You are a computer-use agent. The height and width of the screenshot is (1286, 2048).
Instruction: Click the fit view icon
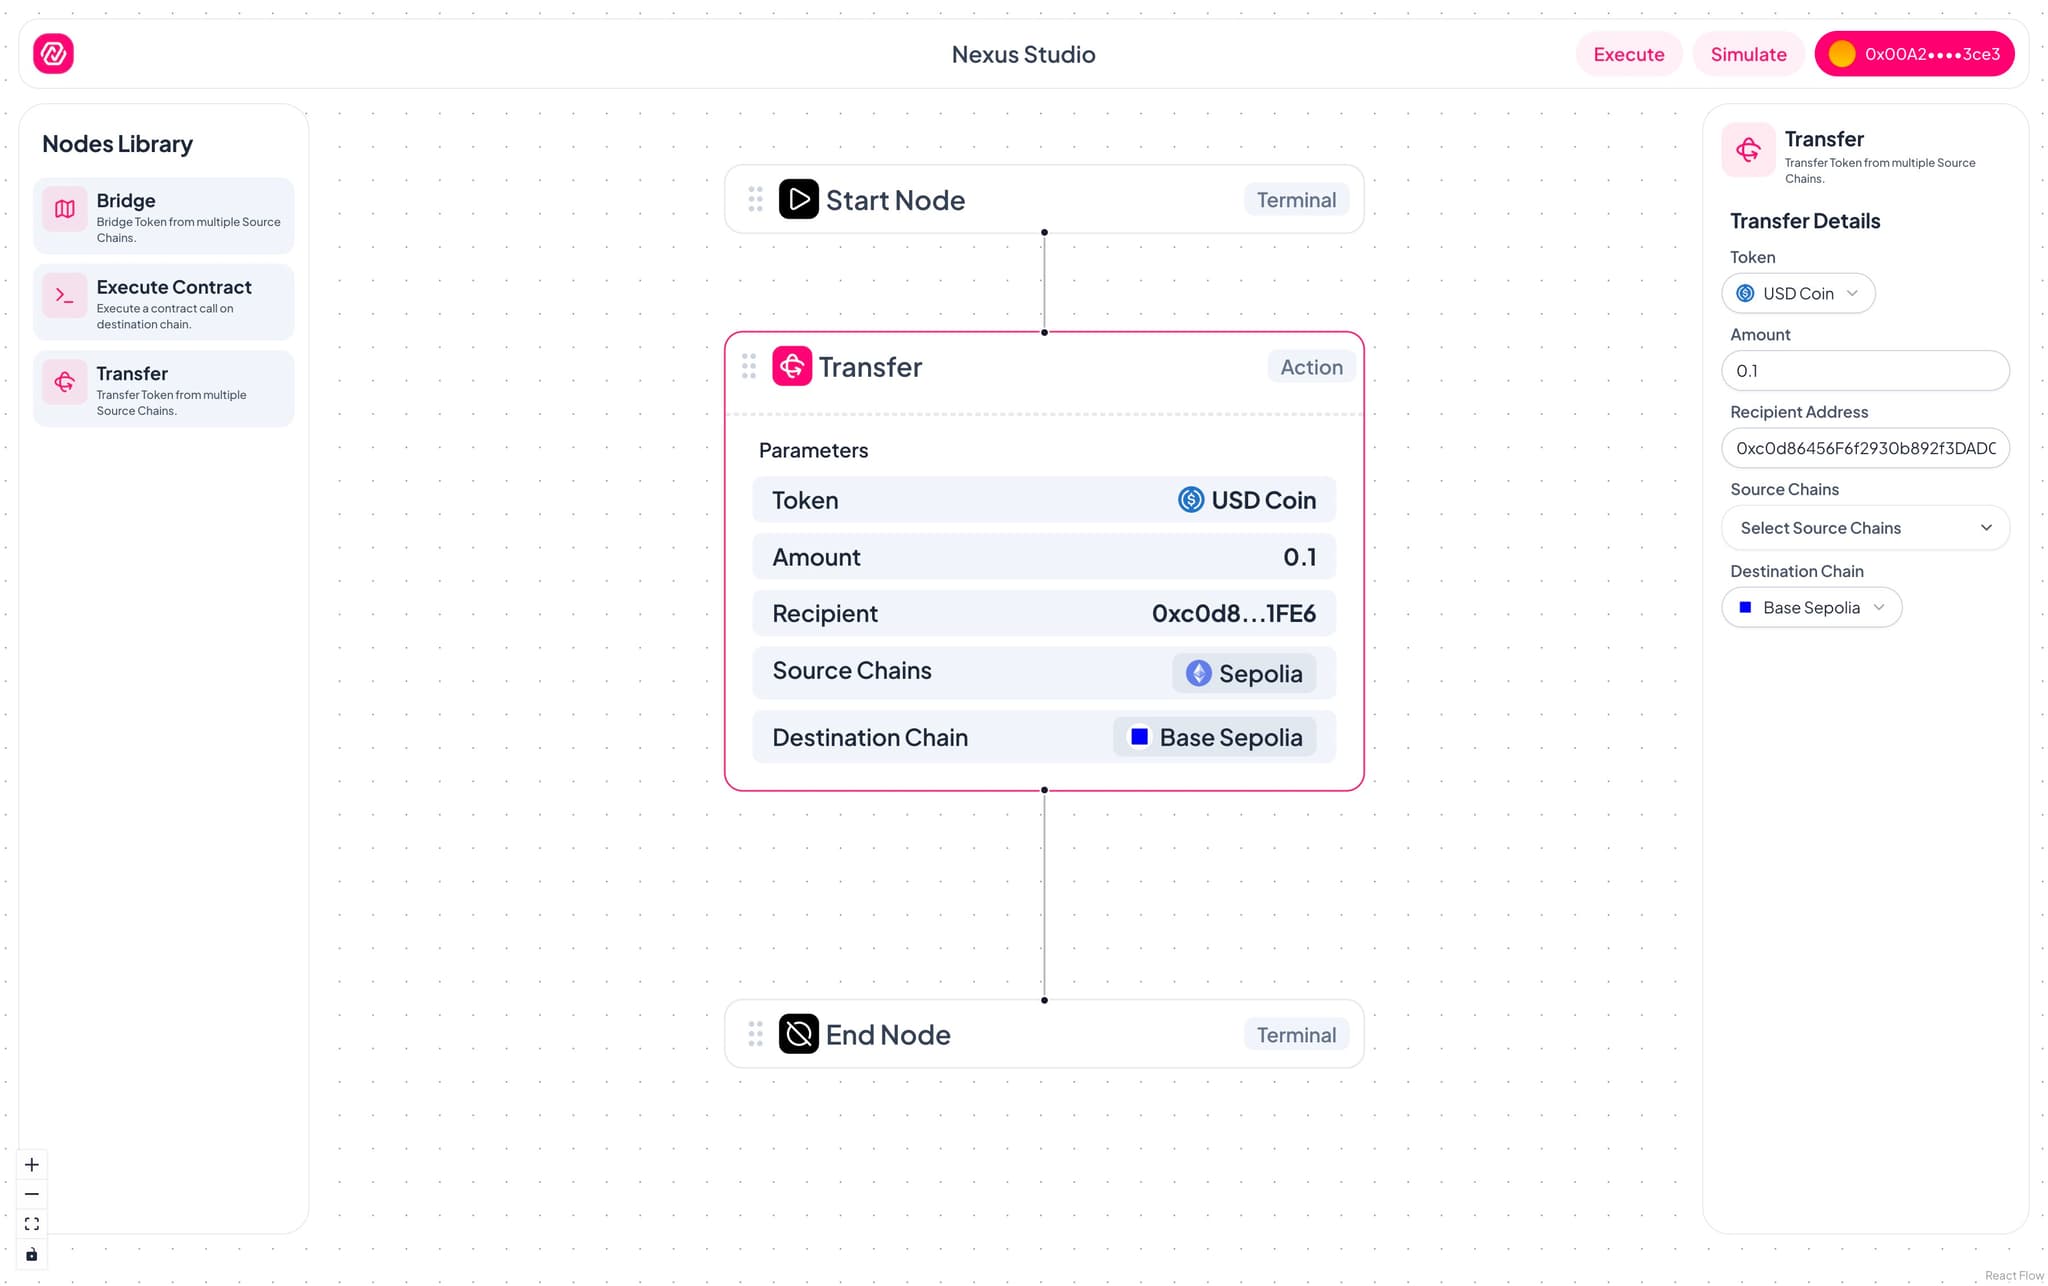click(x=32, y=1224)
